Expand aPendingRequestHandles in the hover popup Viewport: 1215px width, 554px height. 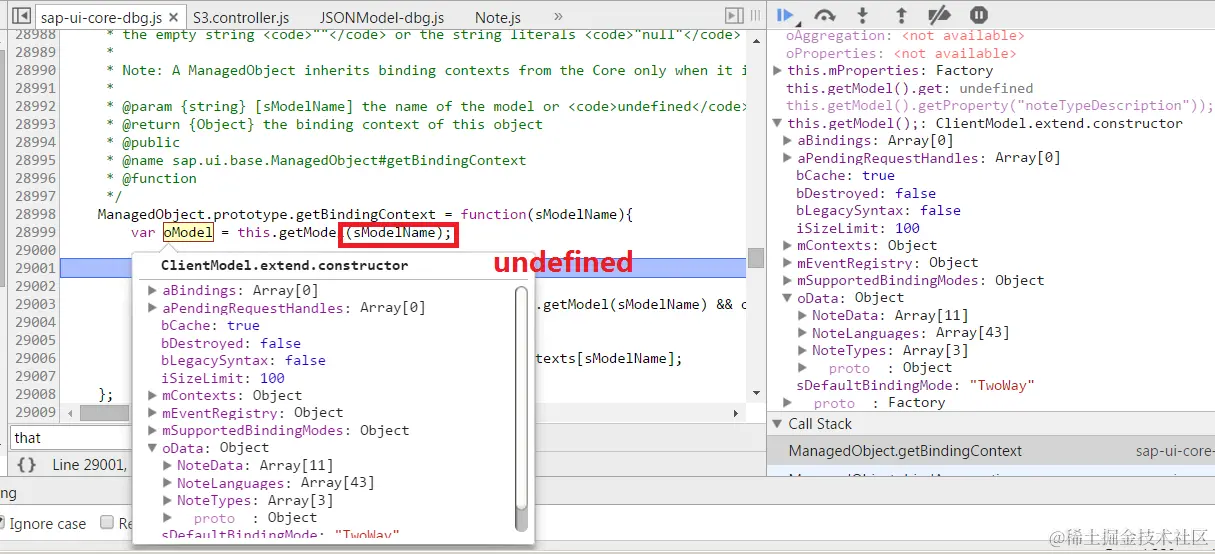(153, 308)
